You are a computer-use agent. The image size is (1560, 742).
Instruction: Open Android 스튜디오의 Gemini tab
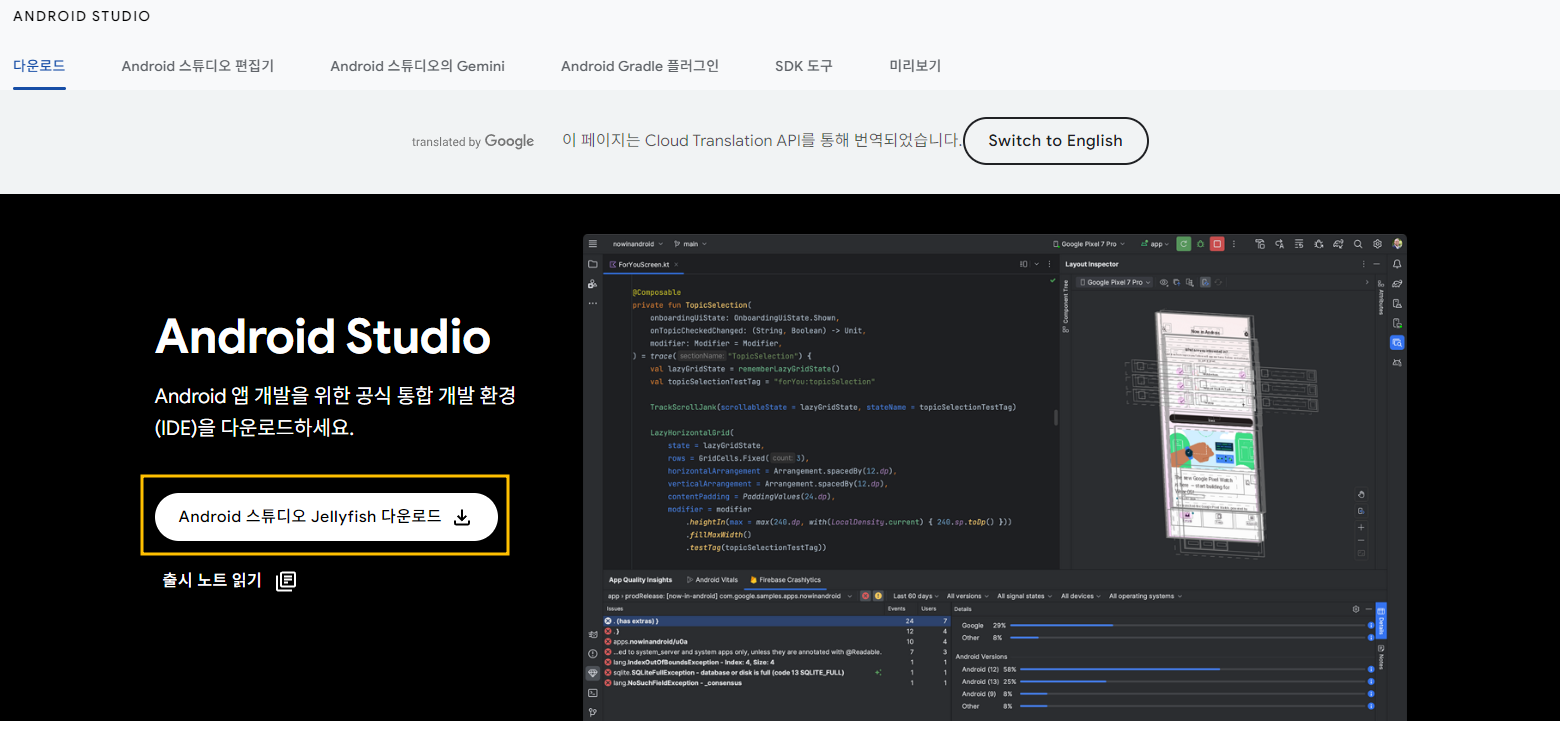point(417,66)
